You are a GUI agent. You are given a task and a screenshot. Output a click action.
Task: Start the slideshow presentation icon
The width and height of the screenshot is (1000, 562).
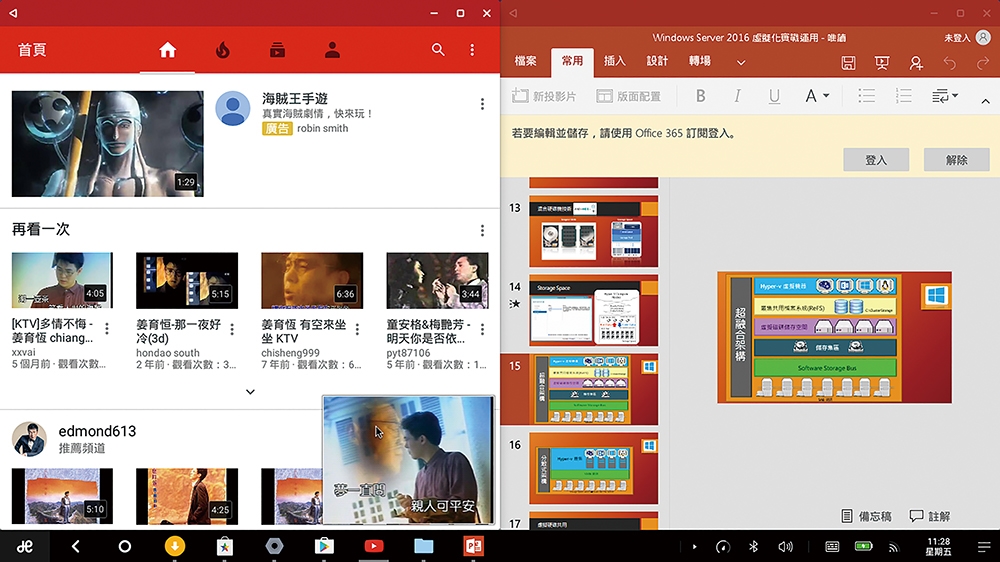click(x=882, y=63)
